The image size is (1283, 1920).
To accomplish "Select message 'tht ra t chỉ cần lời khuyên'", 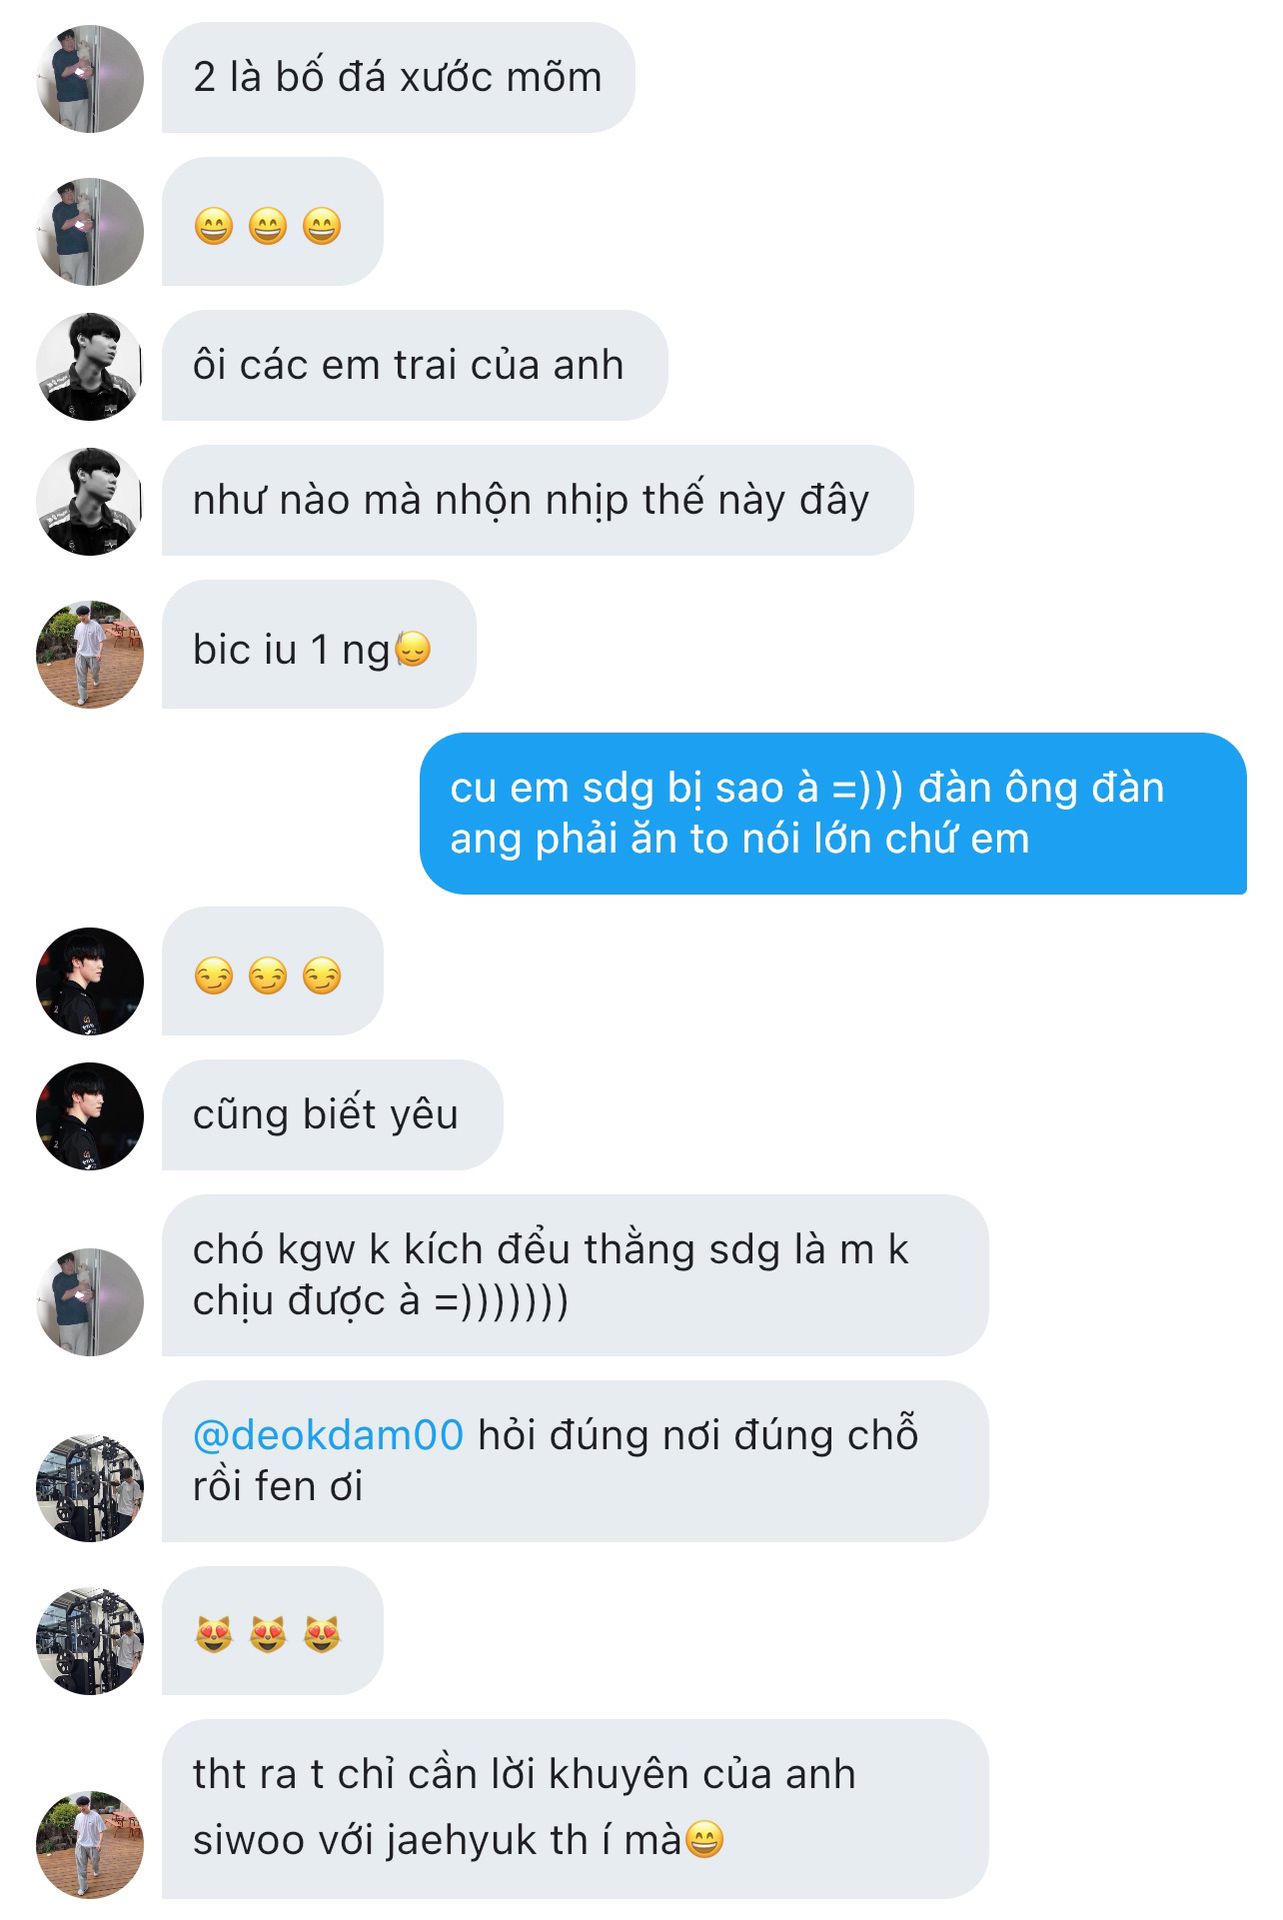I will [575, 1809].
